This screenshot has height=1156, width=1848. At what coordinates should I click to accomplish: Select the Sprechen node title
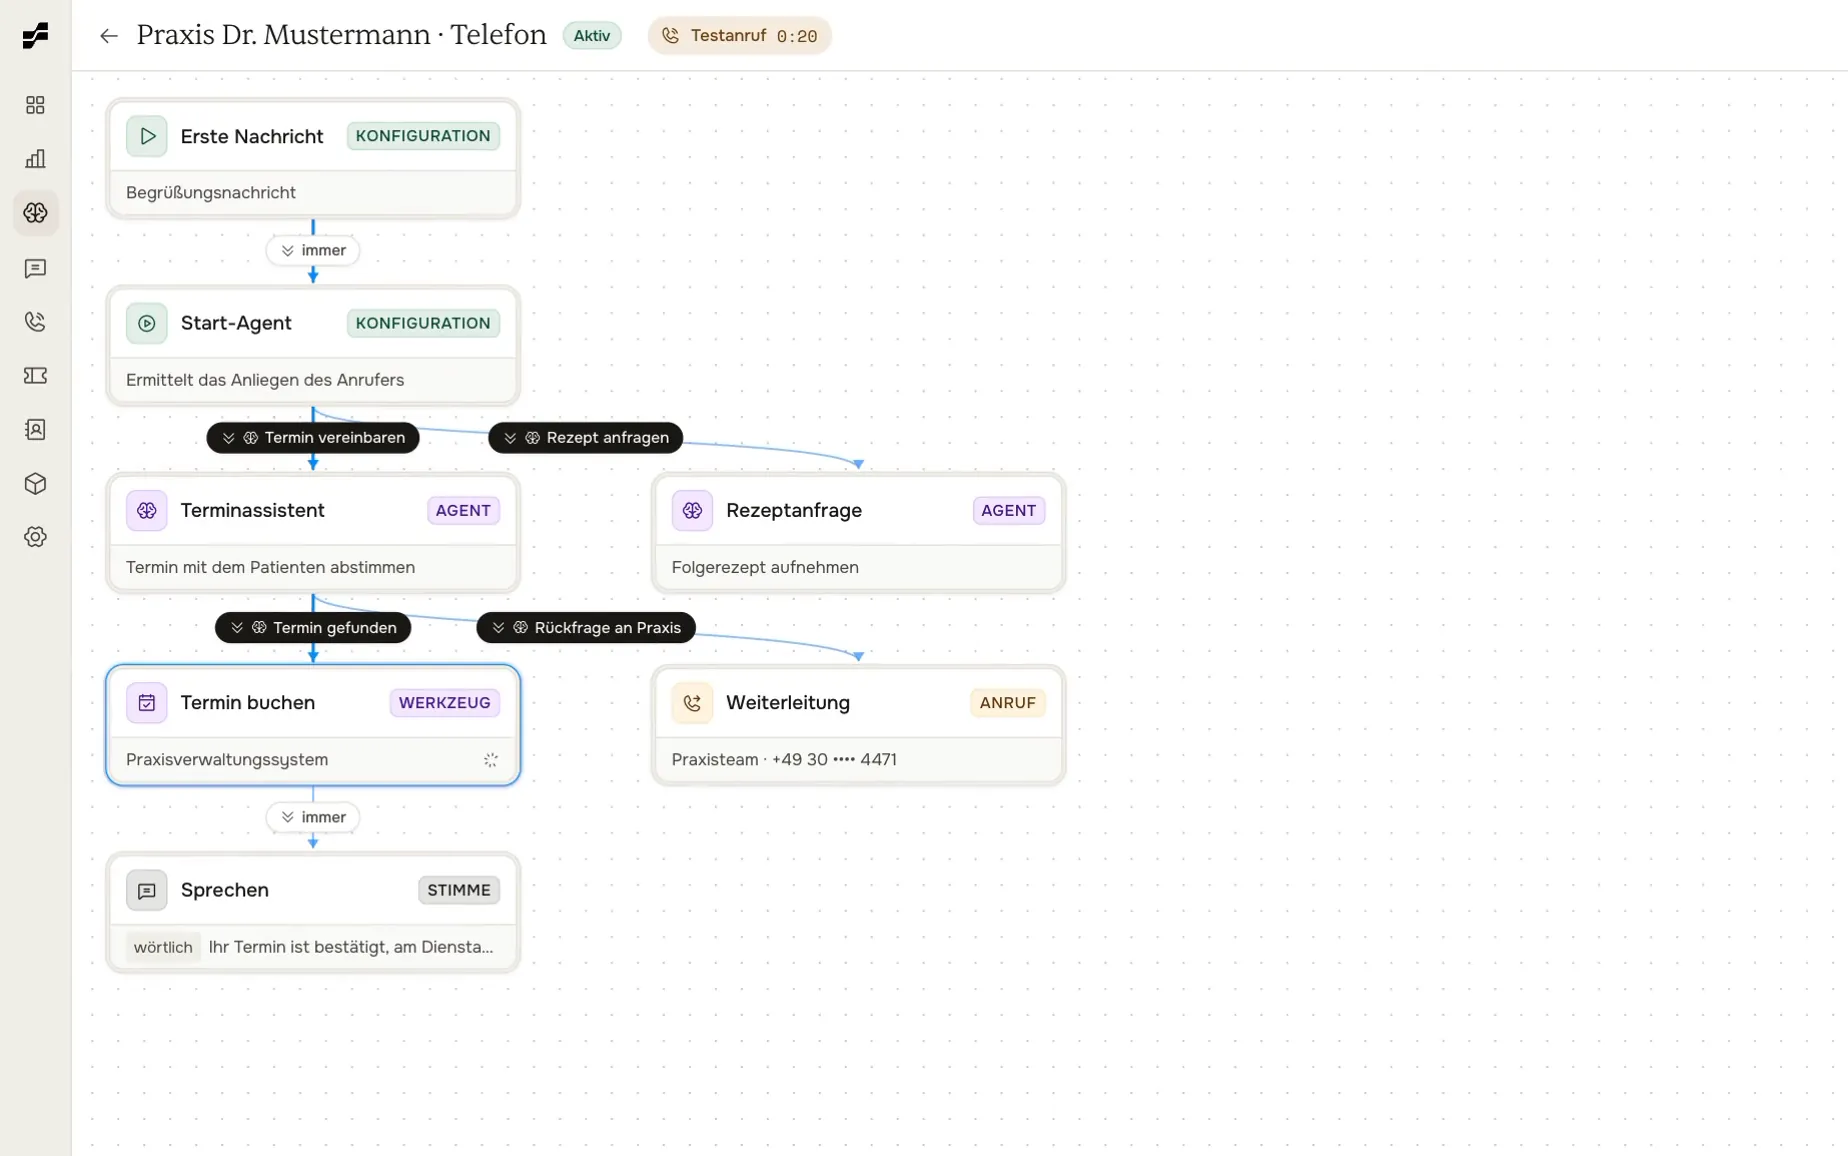click(225, 890)
